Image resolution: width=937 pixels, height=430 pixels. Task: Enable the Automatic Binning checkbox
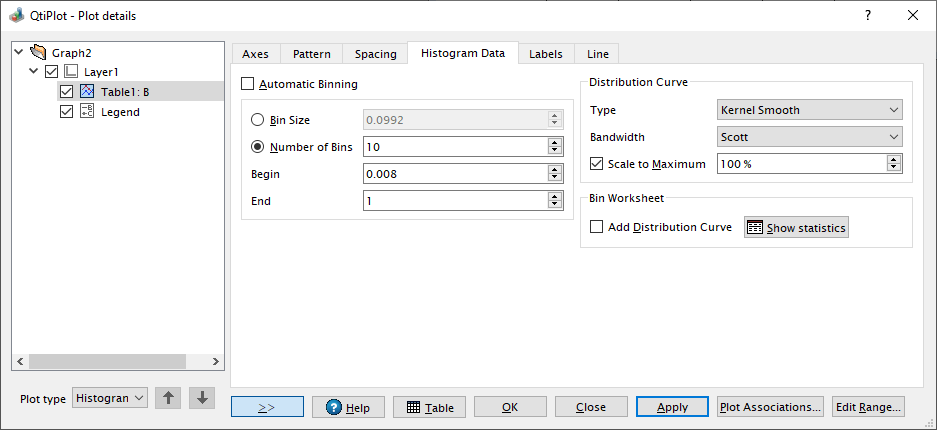tap(249, 84)
